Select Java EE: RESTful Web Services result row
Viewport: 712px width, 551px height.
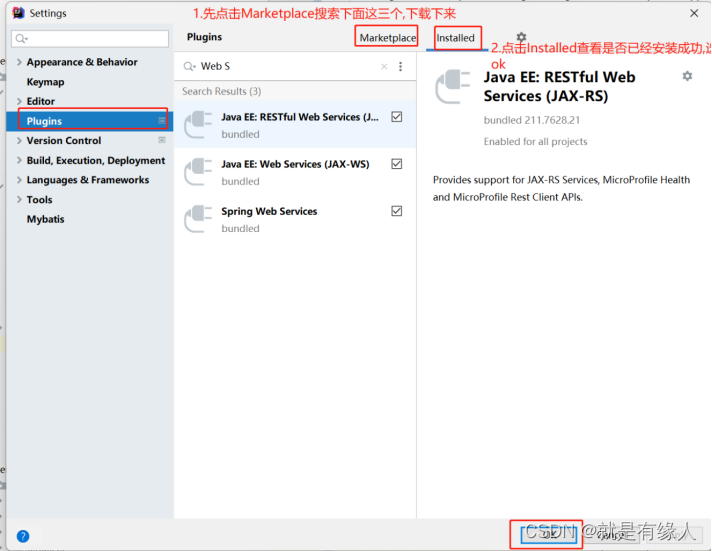[x=295, y=124]
